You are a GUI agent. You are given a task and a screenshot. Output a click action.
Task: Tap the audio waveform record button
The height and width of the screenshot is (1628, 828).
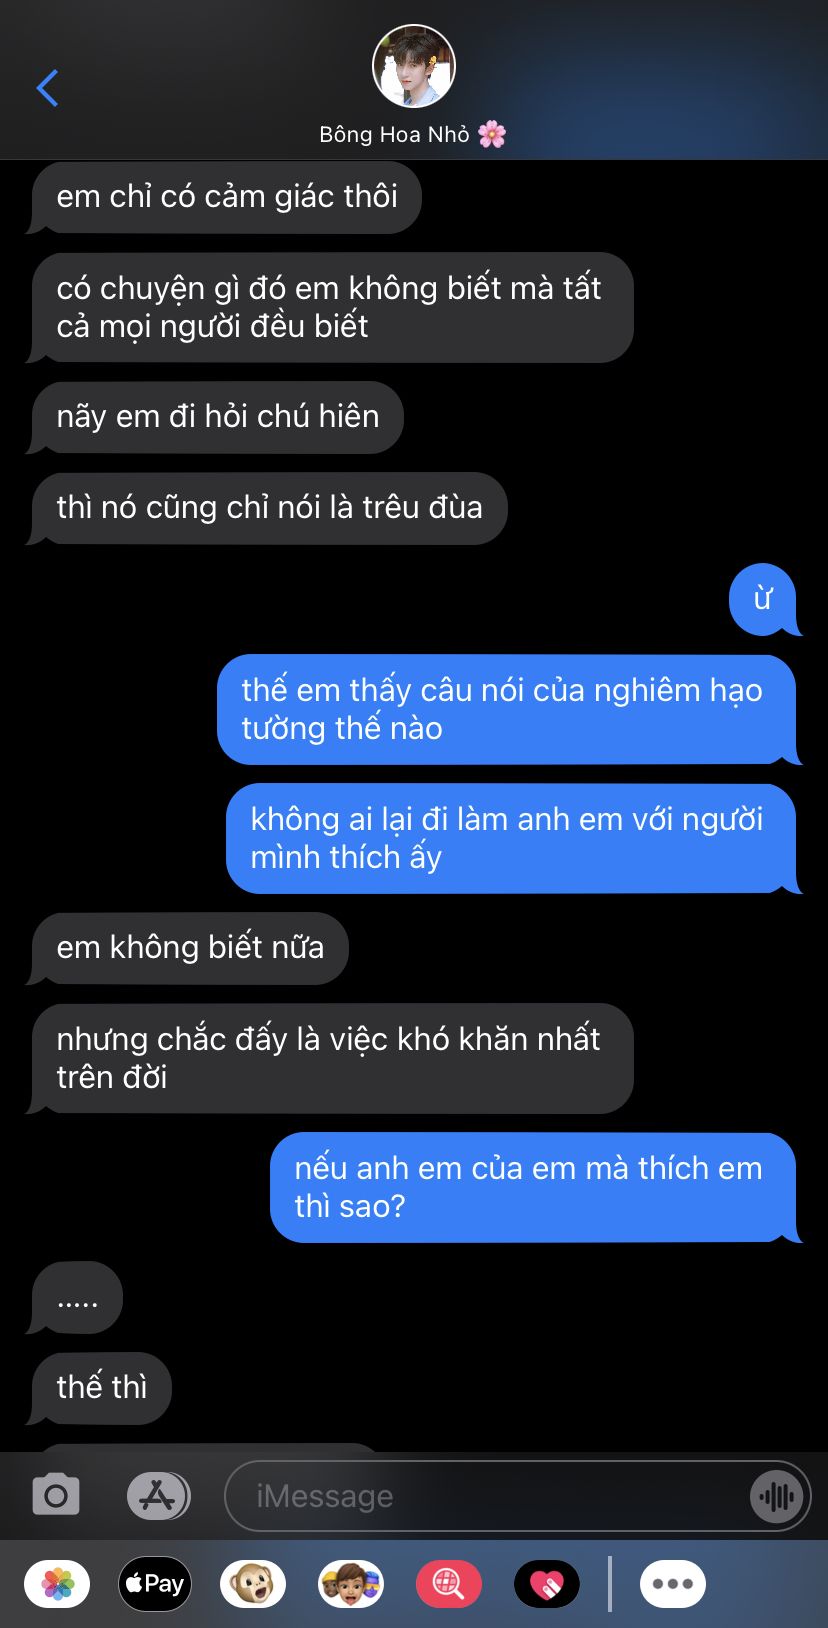click(x=776, y=1497)
